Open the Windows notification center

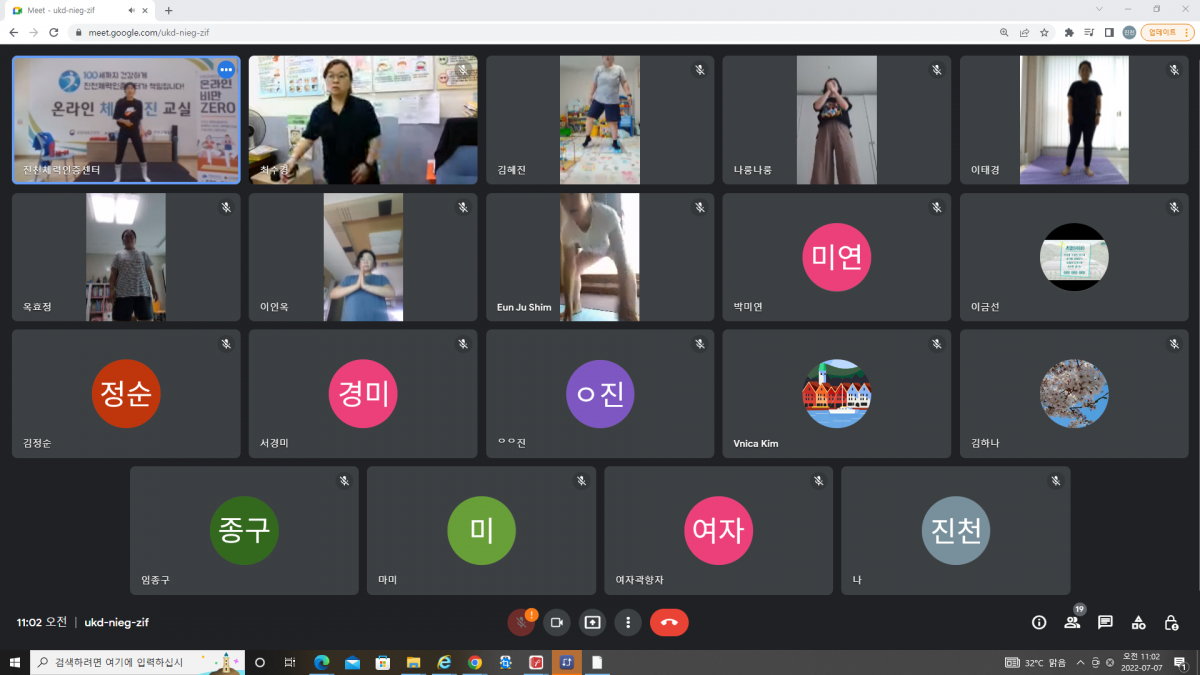click(x=1180, y=662)
